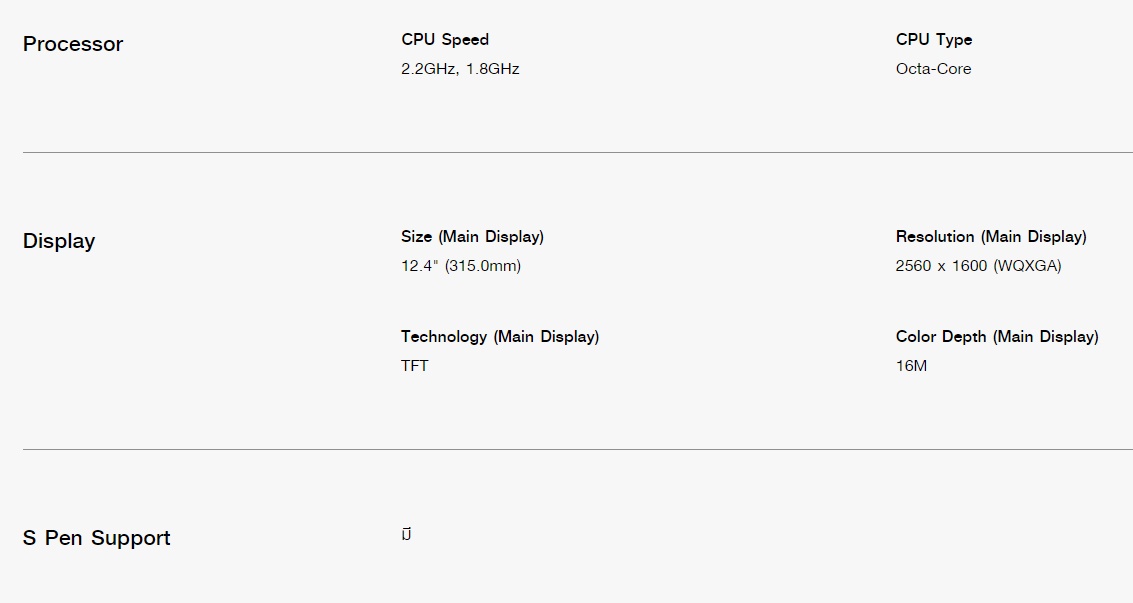1133x603 pixels.
Task: Click the Display section heading
Action: (59, 241)
